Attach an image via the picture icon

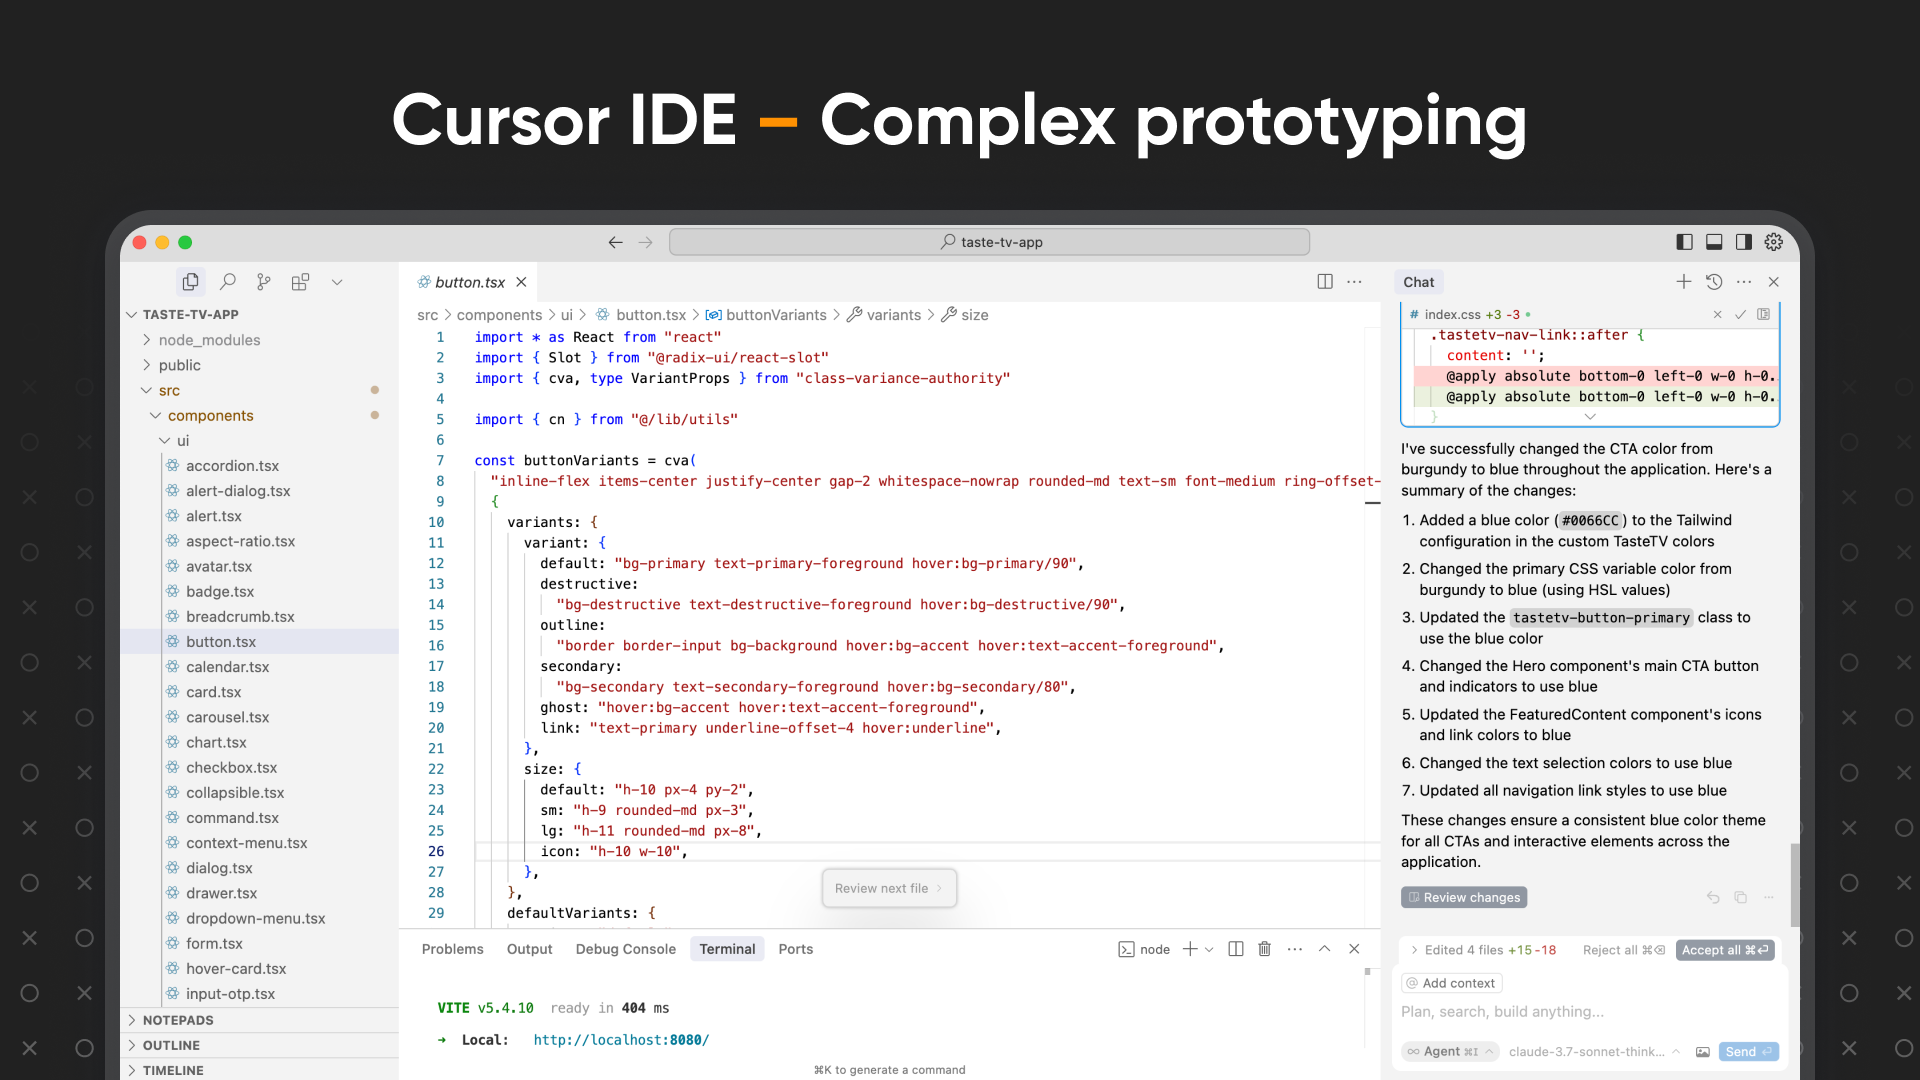[x=1702, y=1051]
